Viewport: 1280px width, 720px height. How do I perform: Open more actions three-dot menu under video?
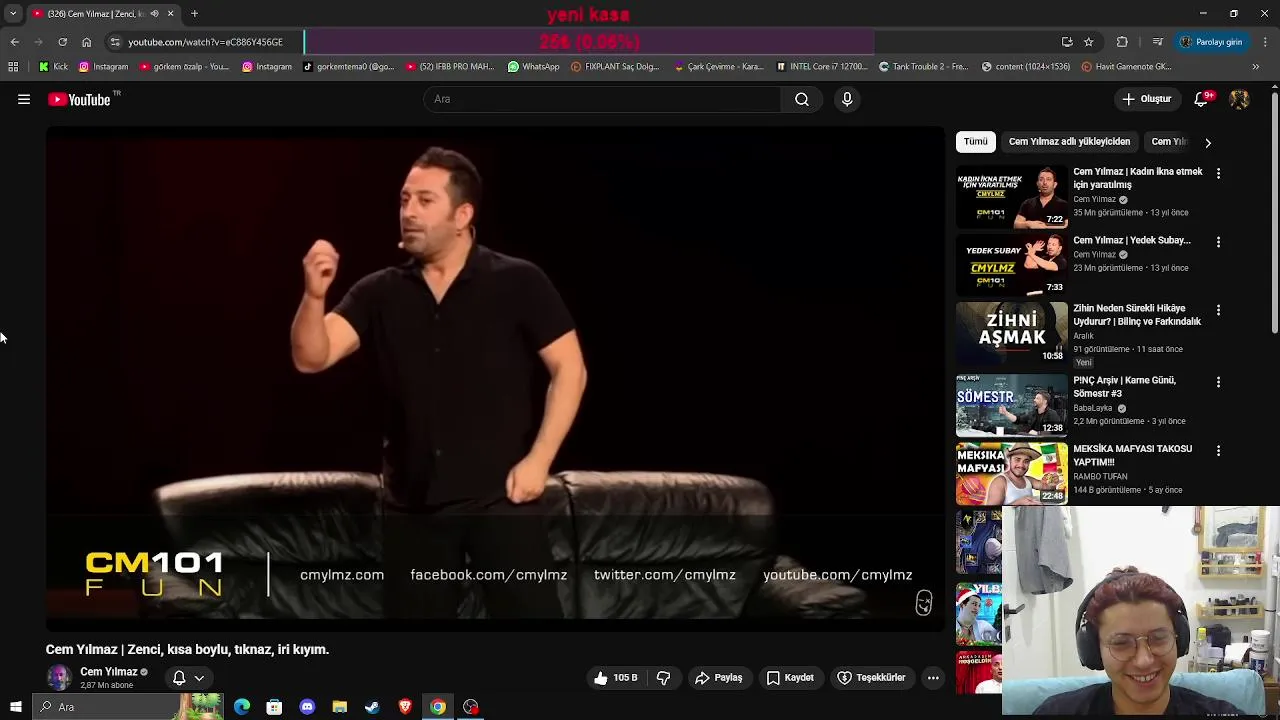point(933,678)
